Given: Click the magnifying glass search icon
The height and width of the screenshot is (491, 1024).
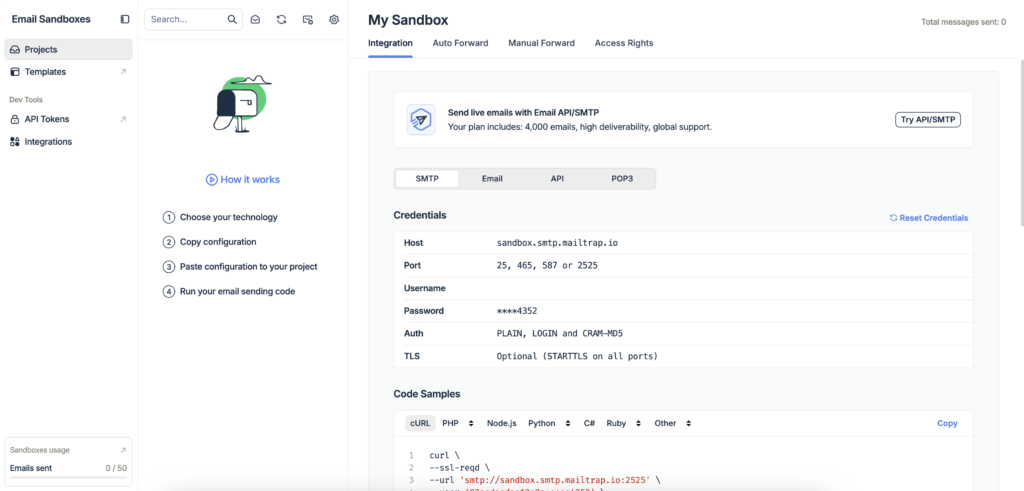Looking at the screenshot, I should (x=232, y=20).
